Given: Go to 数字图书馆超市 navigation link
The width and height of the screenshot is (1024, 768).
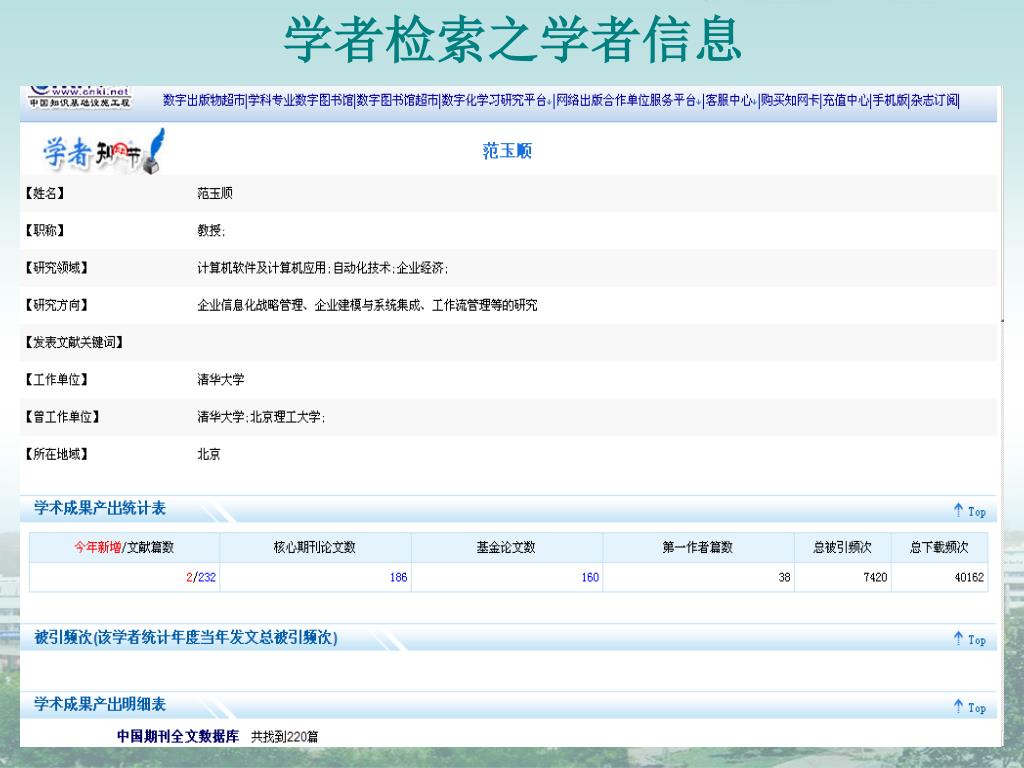Looking at the screenshot, I should tap(397, 100).
